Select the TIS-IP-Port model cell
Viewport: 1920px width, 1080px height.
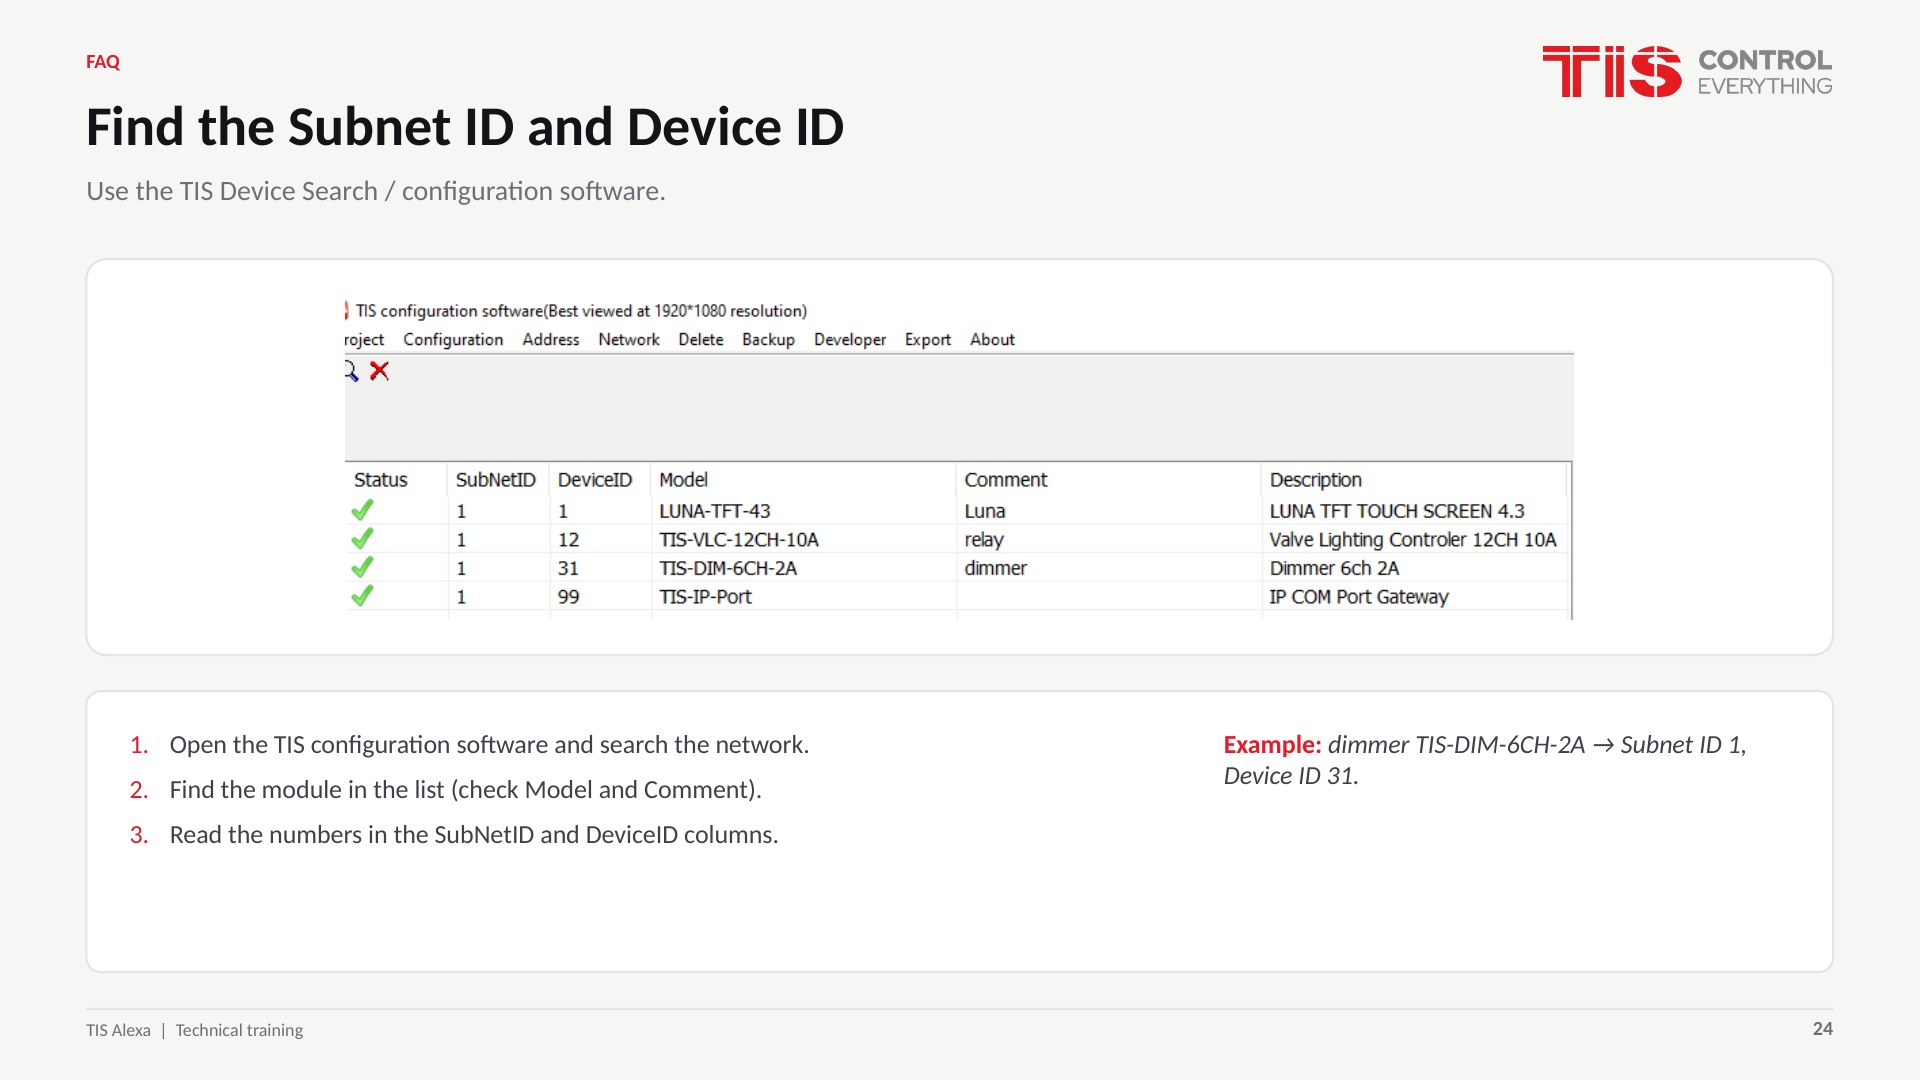[x=706, y=597]
